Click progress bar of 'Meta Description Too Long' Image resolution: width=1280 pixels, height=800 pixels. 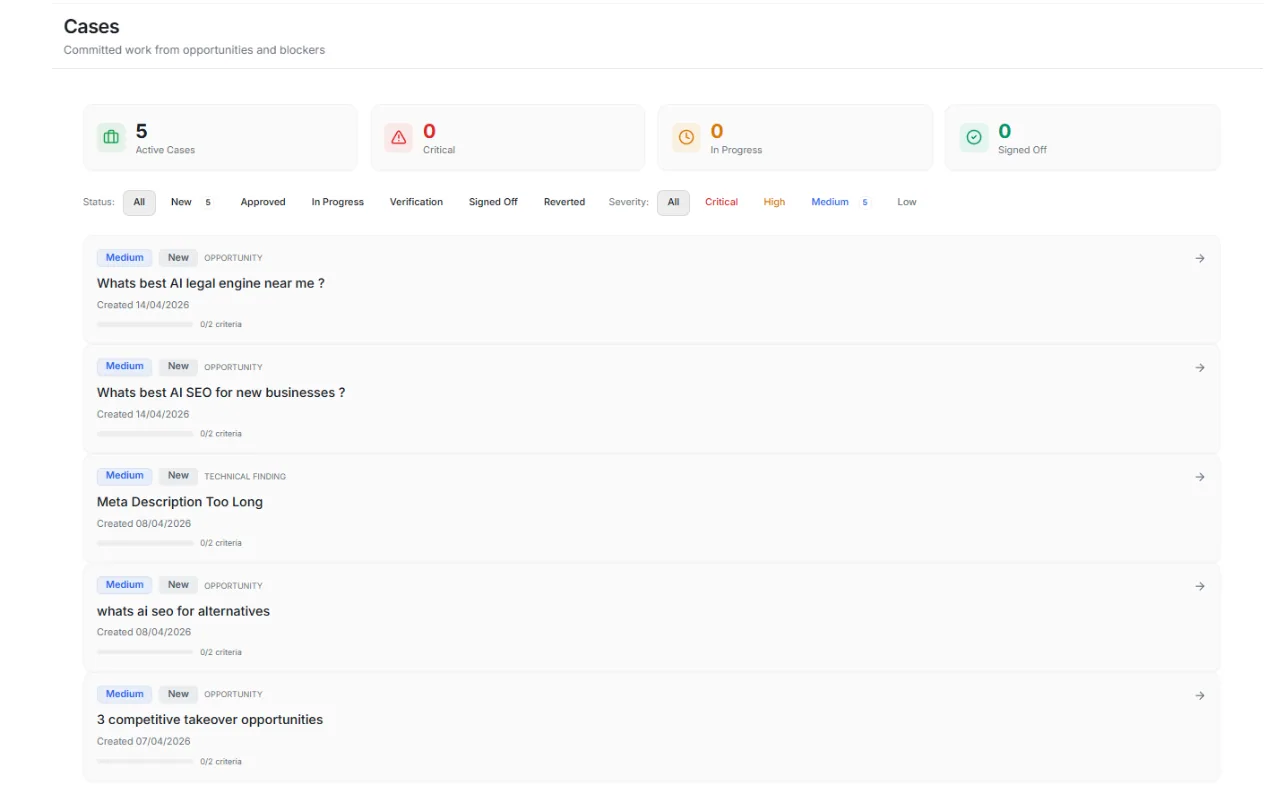145,543
